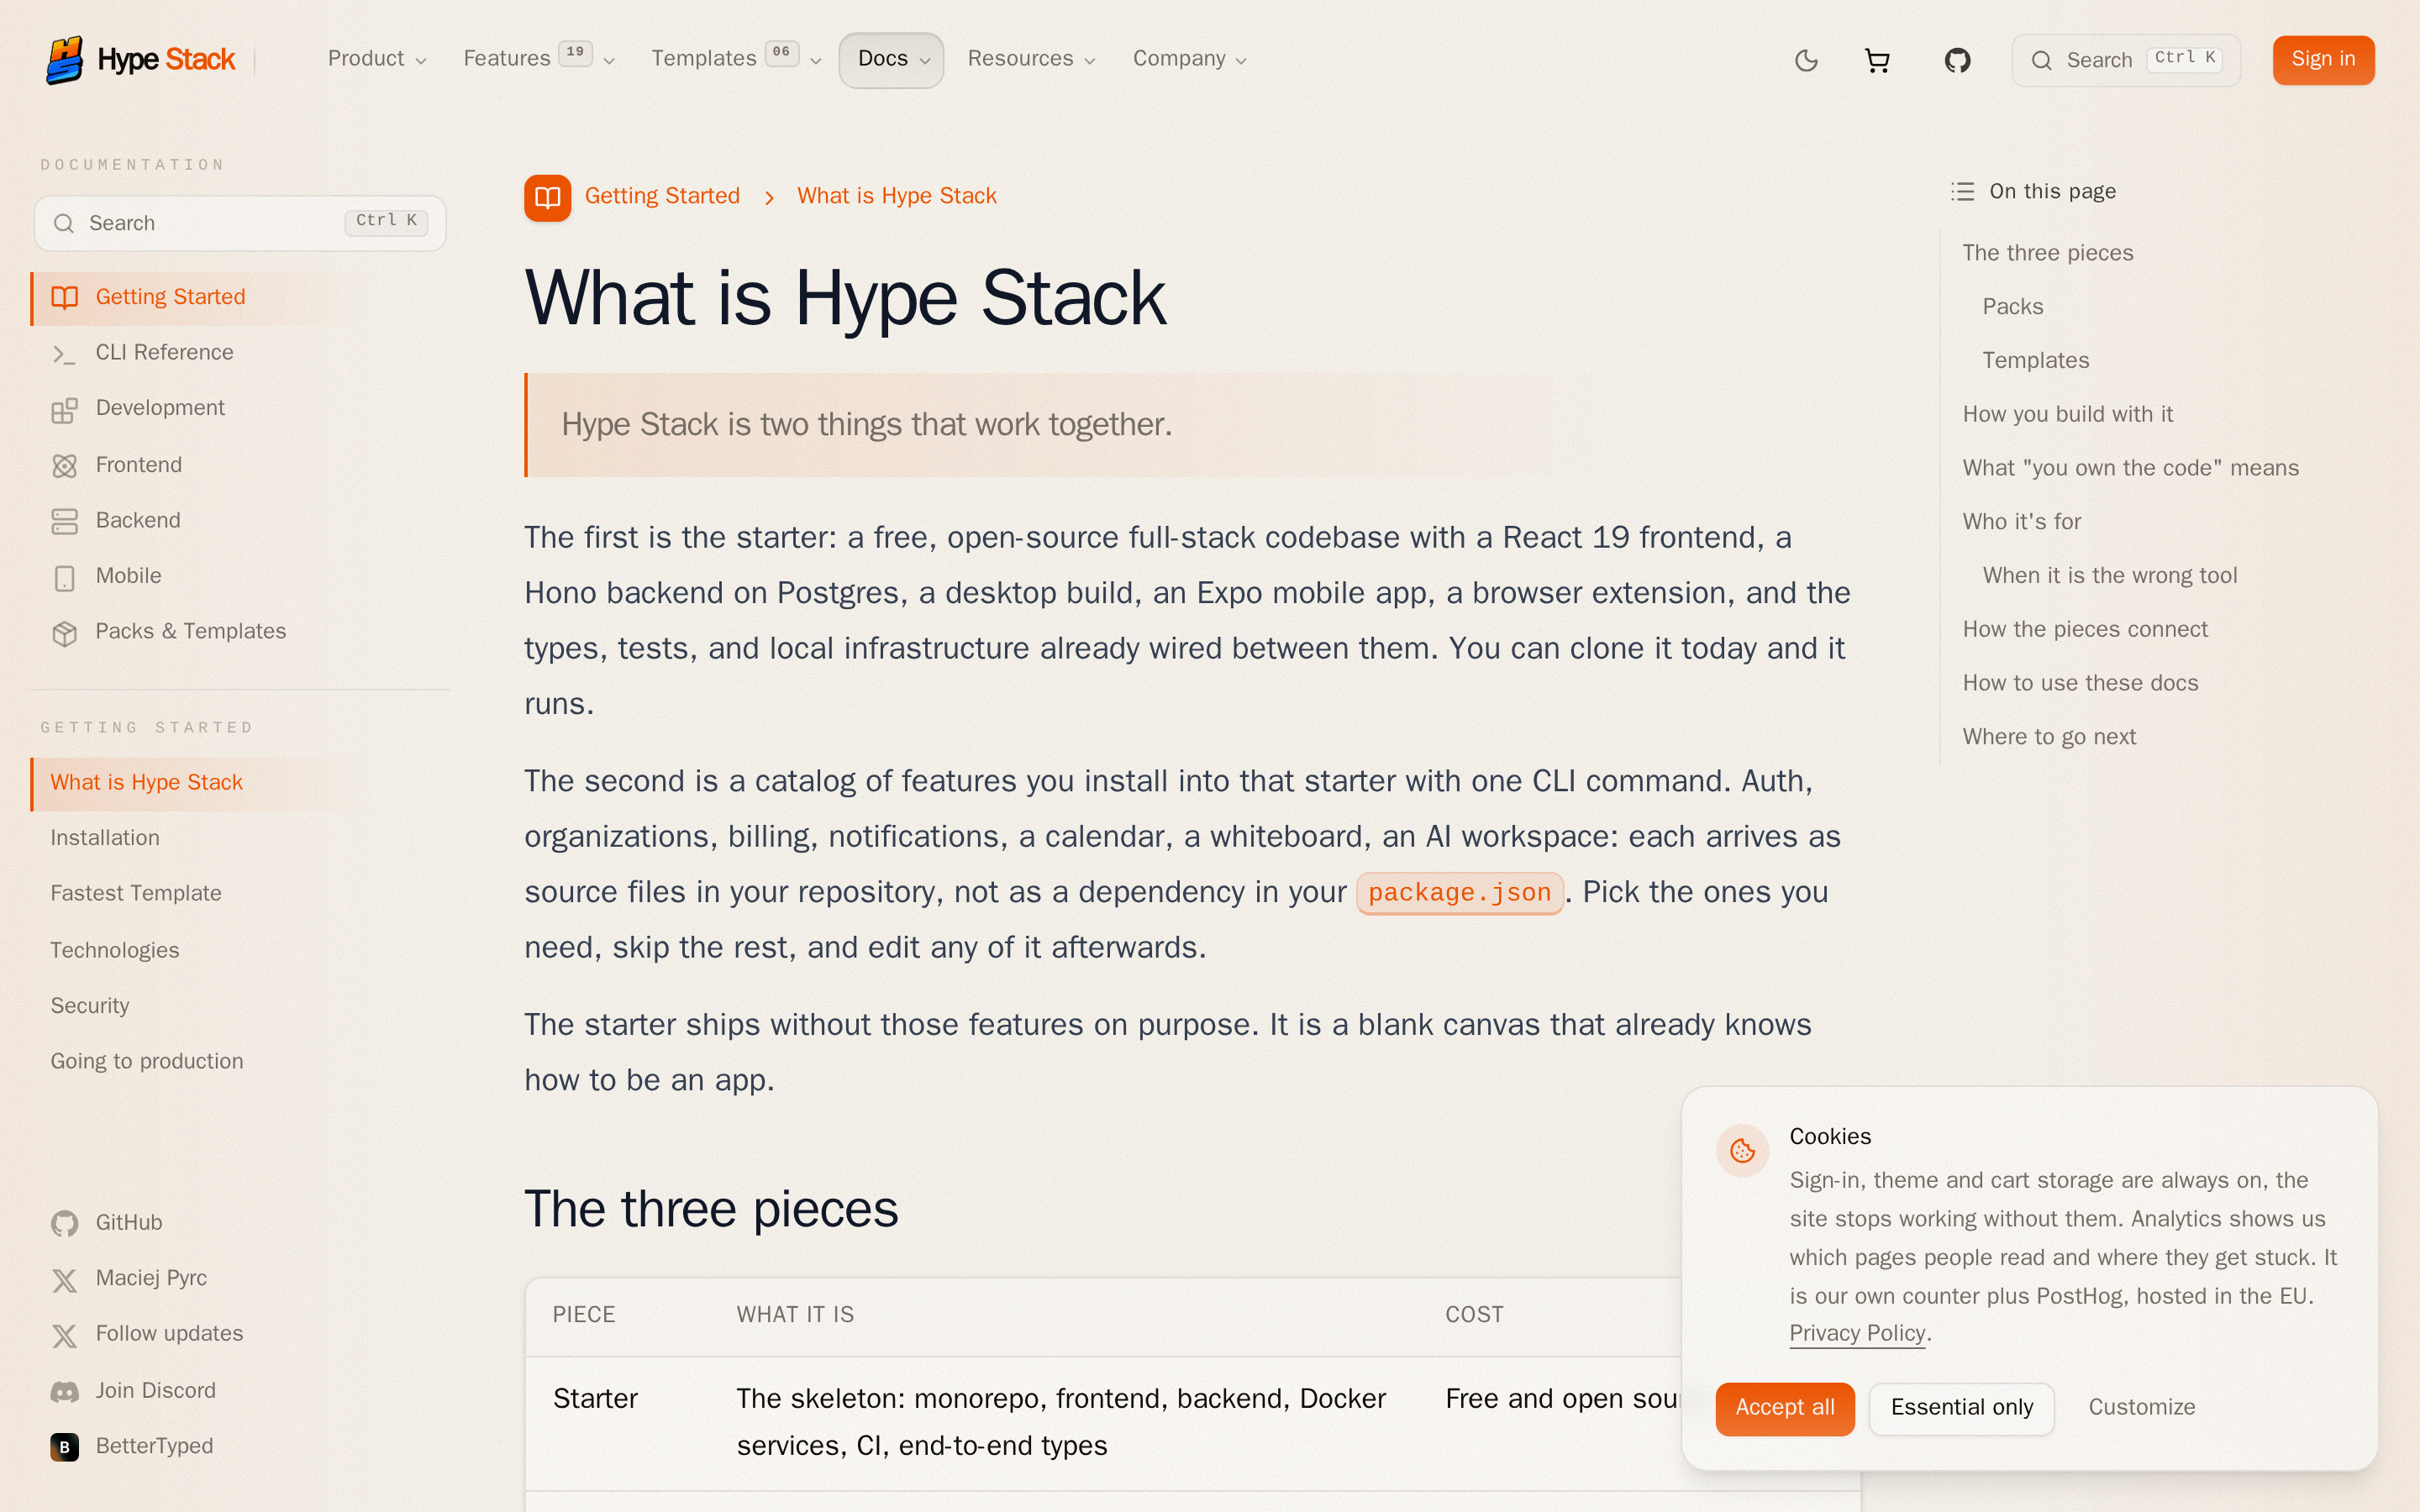Jump to Templates in page outline
The image size is (2420, 1512).
pyautogui.click(x=2035, y=360)
